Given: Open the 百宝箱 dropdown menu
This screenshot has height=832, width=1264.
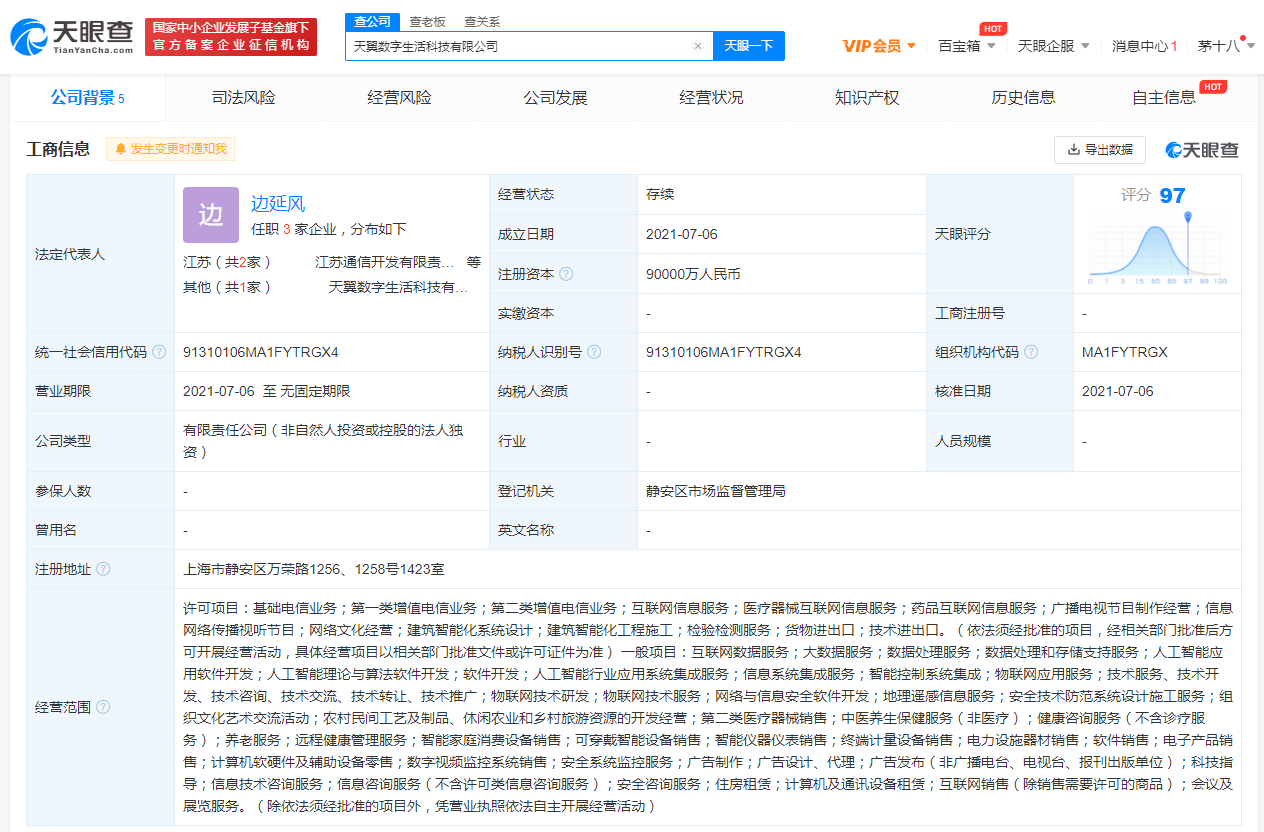Looking at the screenshot, I should (967, 46).
